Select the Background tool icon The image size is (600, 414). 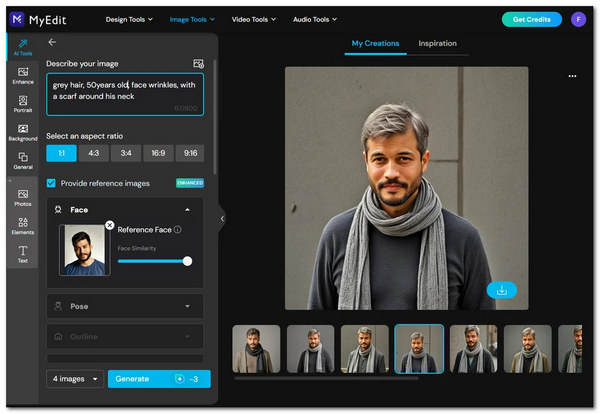[22, 134]
